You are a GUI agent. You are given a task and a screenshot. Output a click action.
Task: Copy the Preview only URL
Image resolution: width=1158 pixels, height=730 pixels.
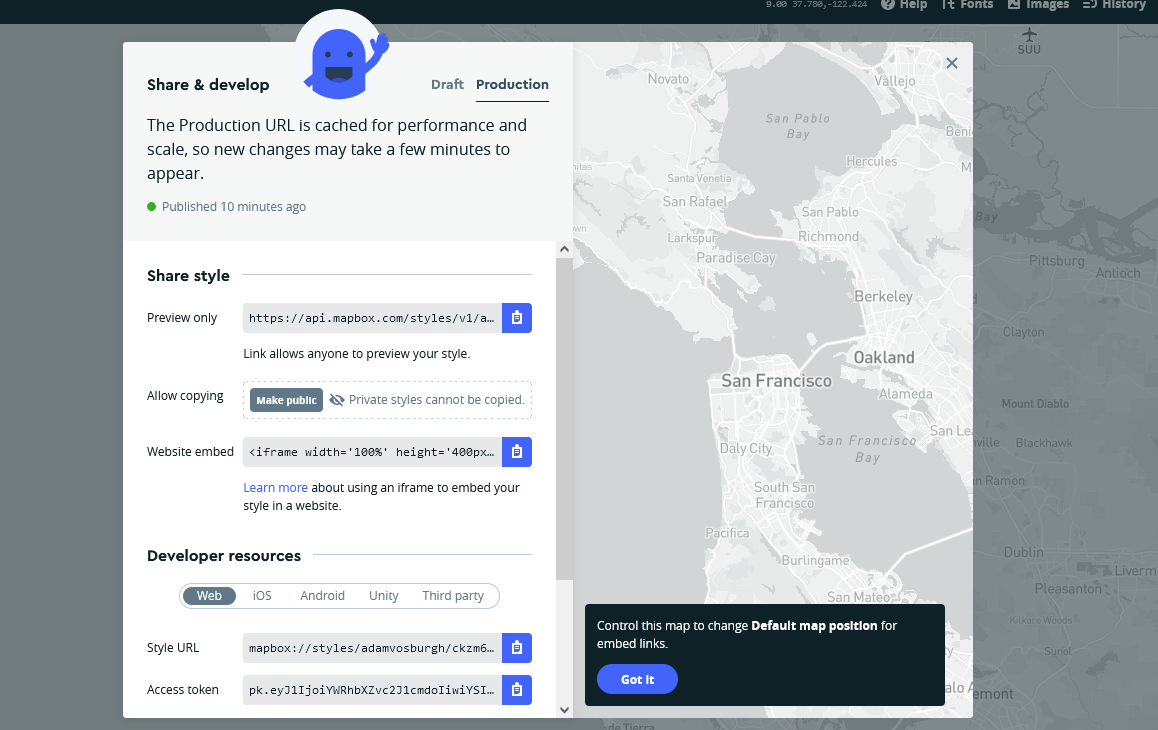pos(516,318)
